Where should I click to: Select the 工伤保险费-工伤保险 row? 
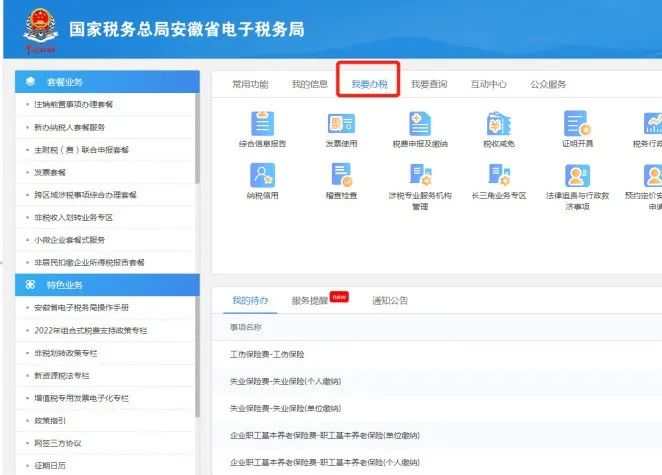point(437,354)
